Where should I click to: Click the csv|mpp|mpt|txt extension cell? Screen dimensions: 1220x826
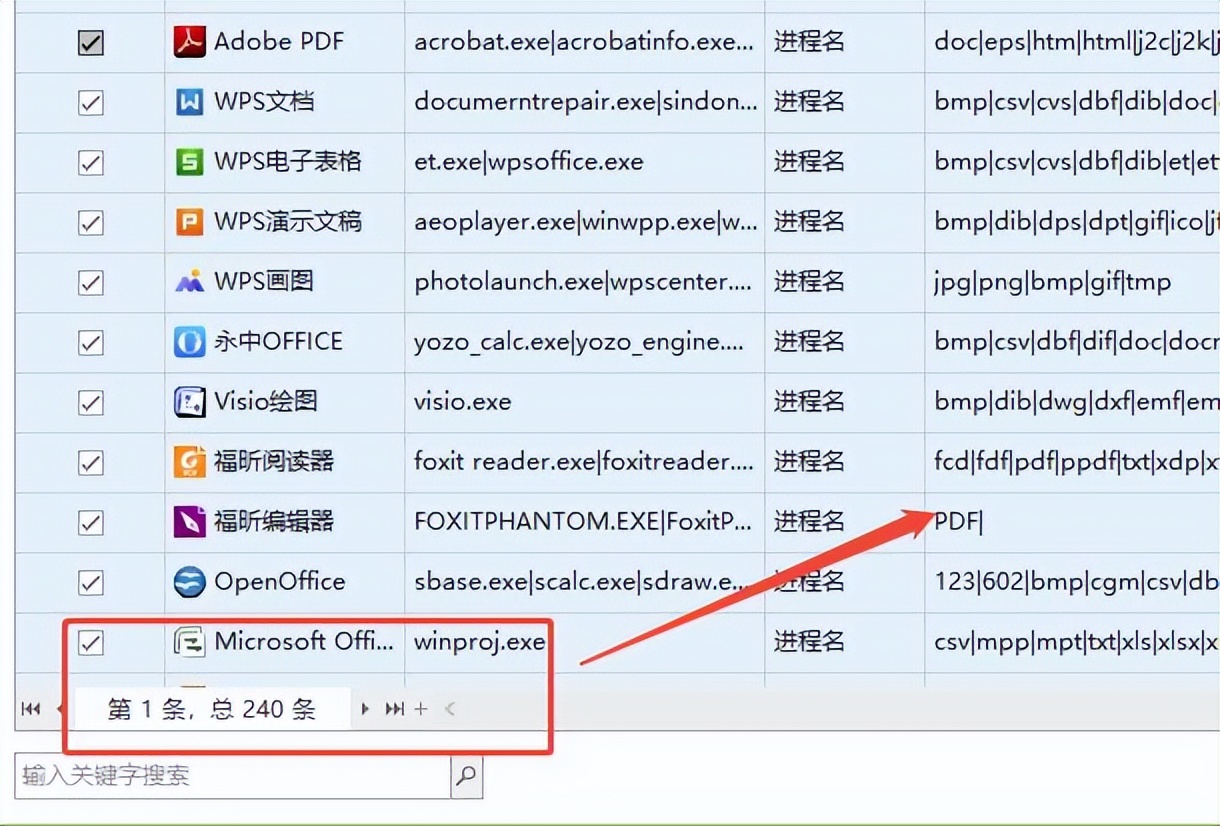click(1073, 642)
